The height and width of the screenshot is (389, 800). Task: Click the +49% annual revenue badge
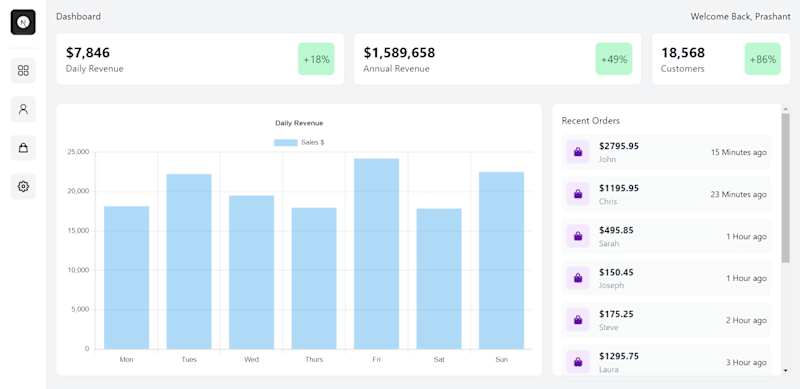coord(614,59)
